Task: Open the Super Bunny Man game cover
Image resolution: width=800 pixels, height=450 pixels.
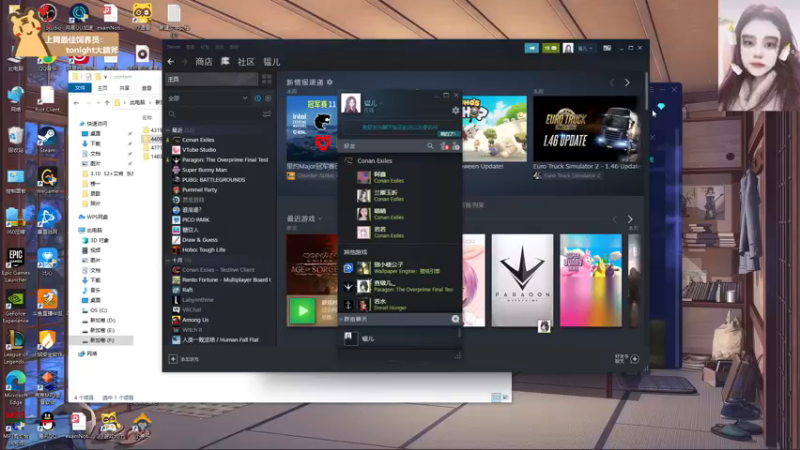Action: (x=590, y=280)
